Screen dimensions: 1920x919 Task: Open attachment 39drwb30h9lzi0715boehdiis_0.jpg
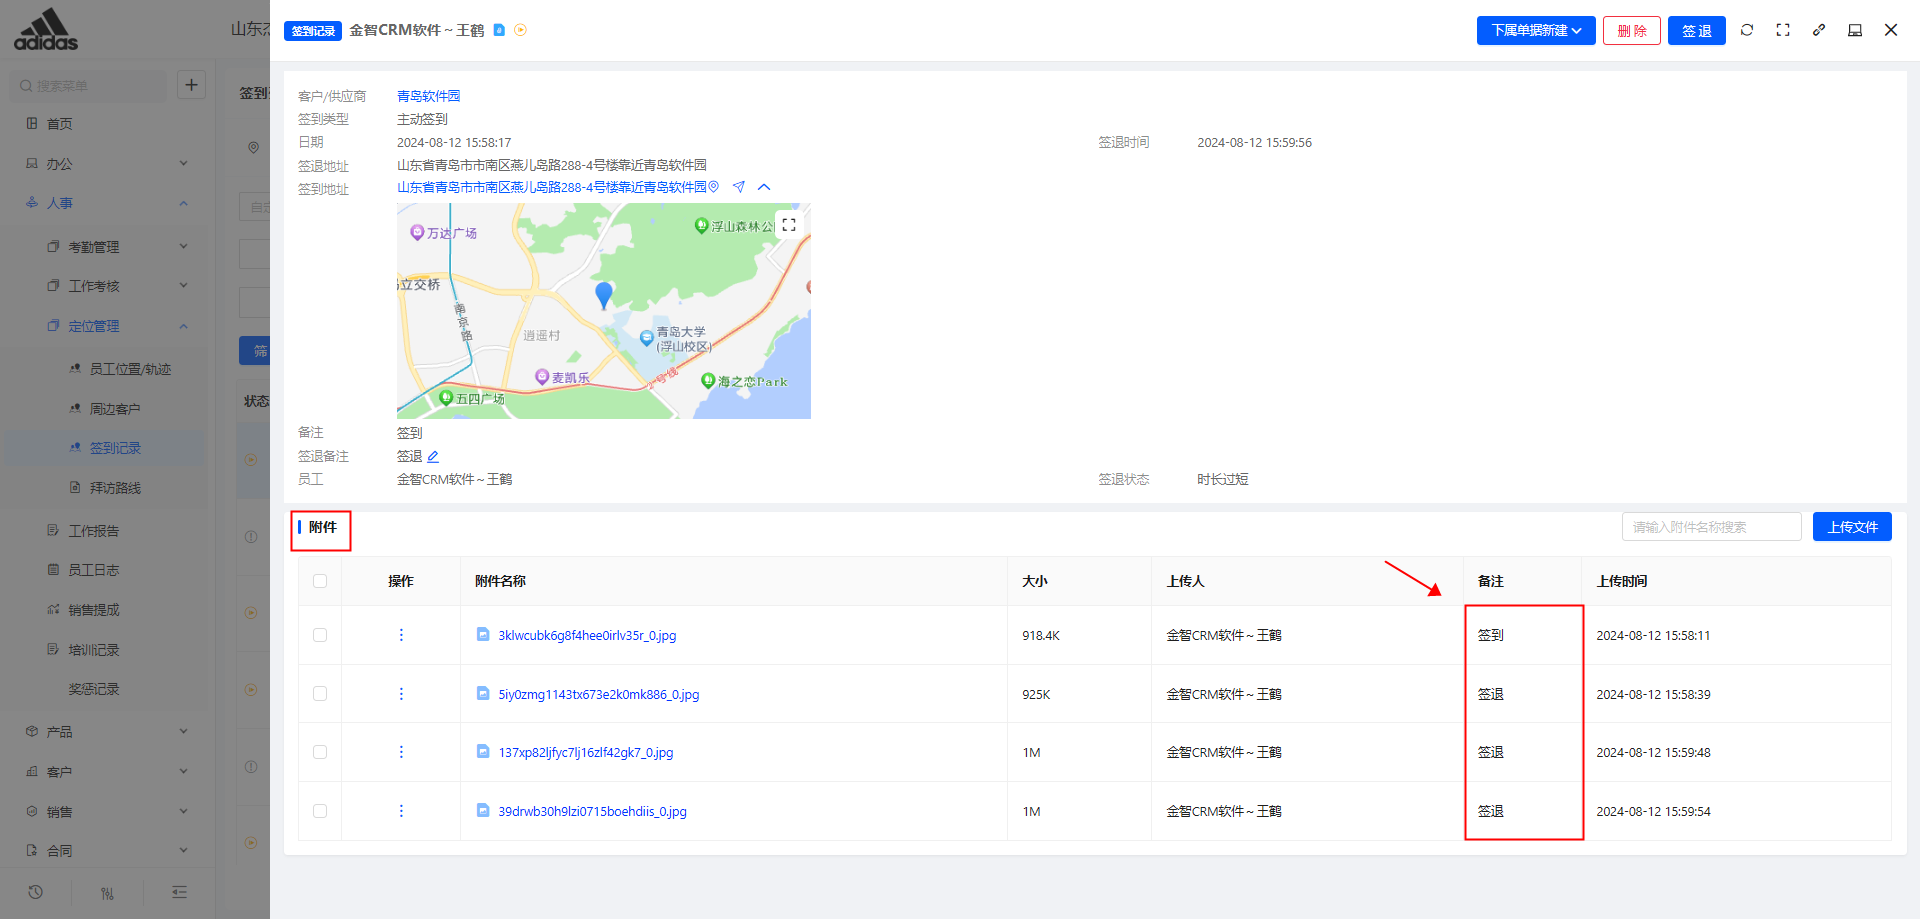[x=592, y=811]
